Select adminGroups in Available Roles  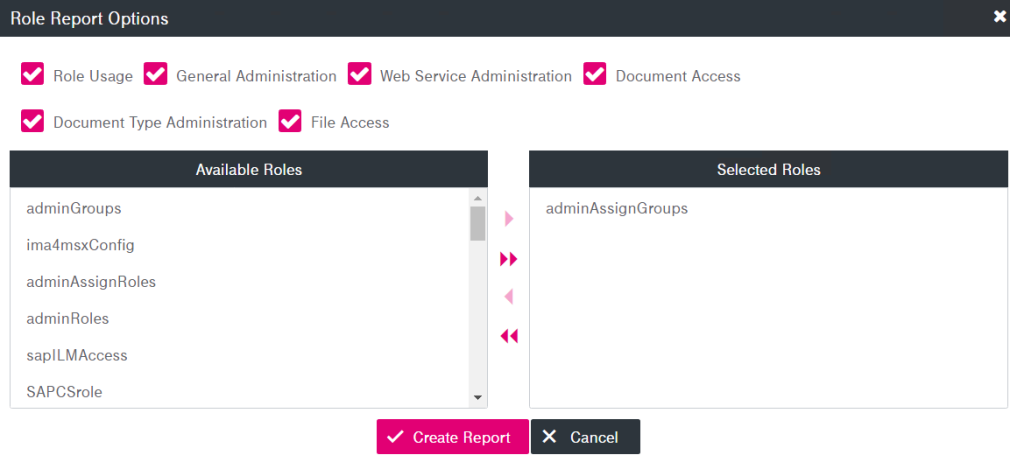[x=74, y=209]
